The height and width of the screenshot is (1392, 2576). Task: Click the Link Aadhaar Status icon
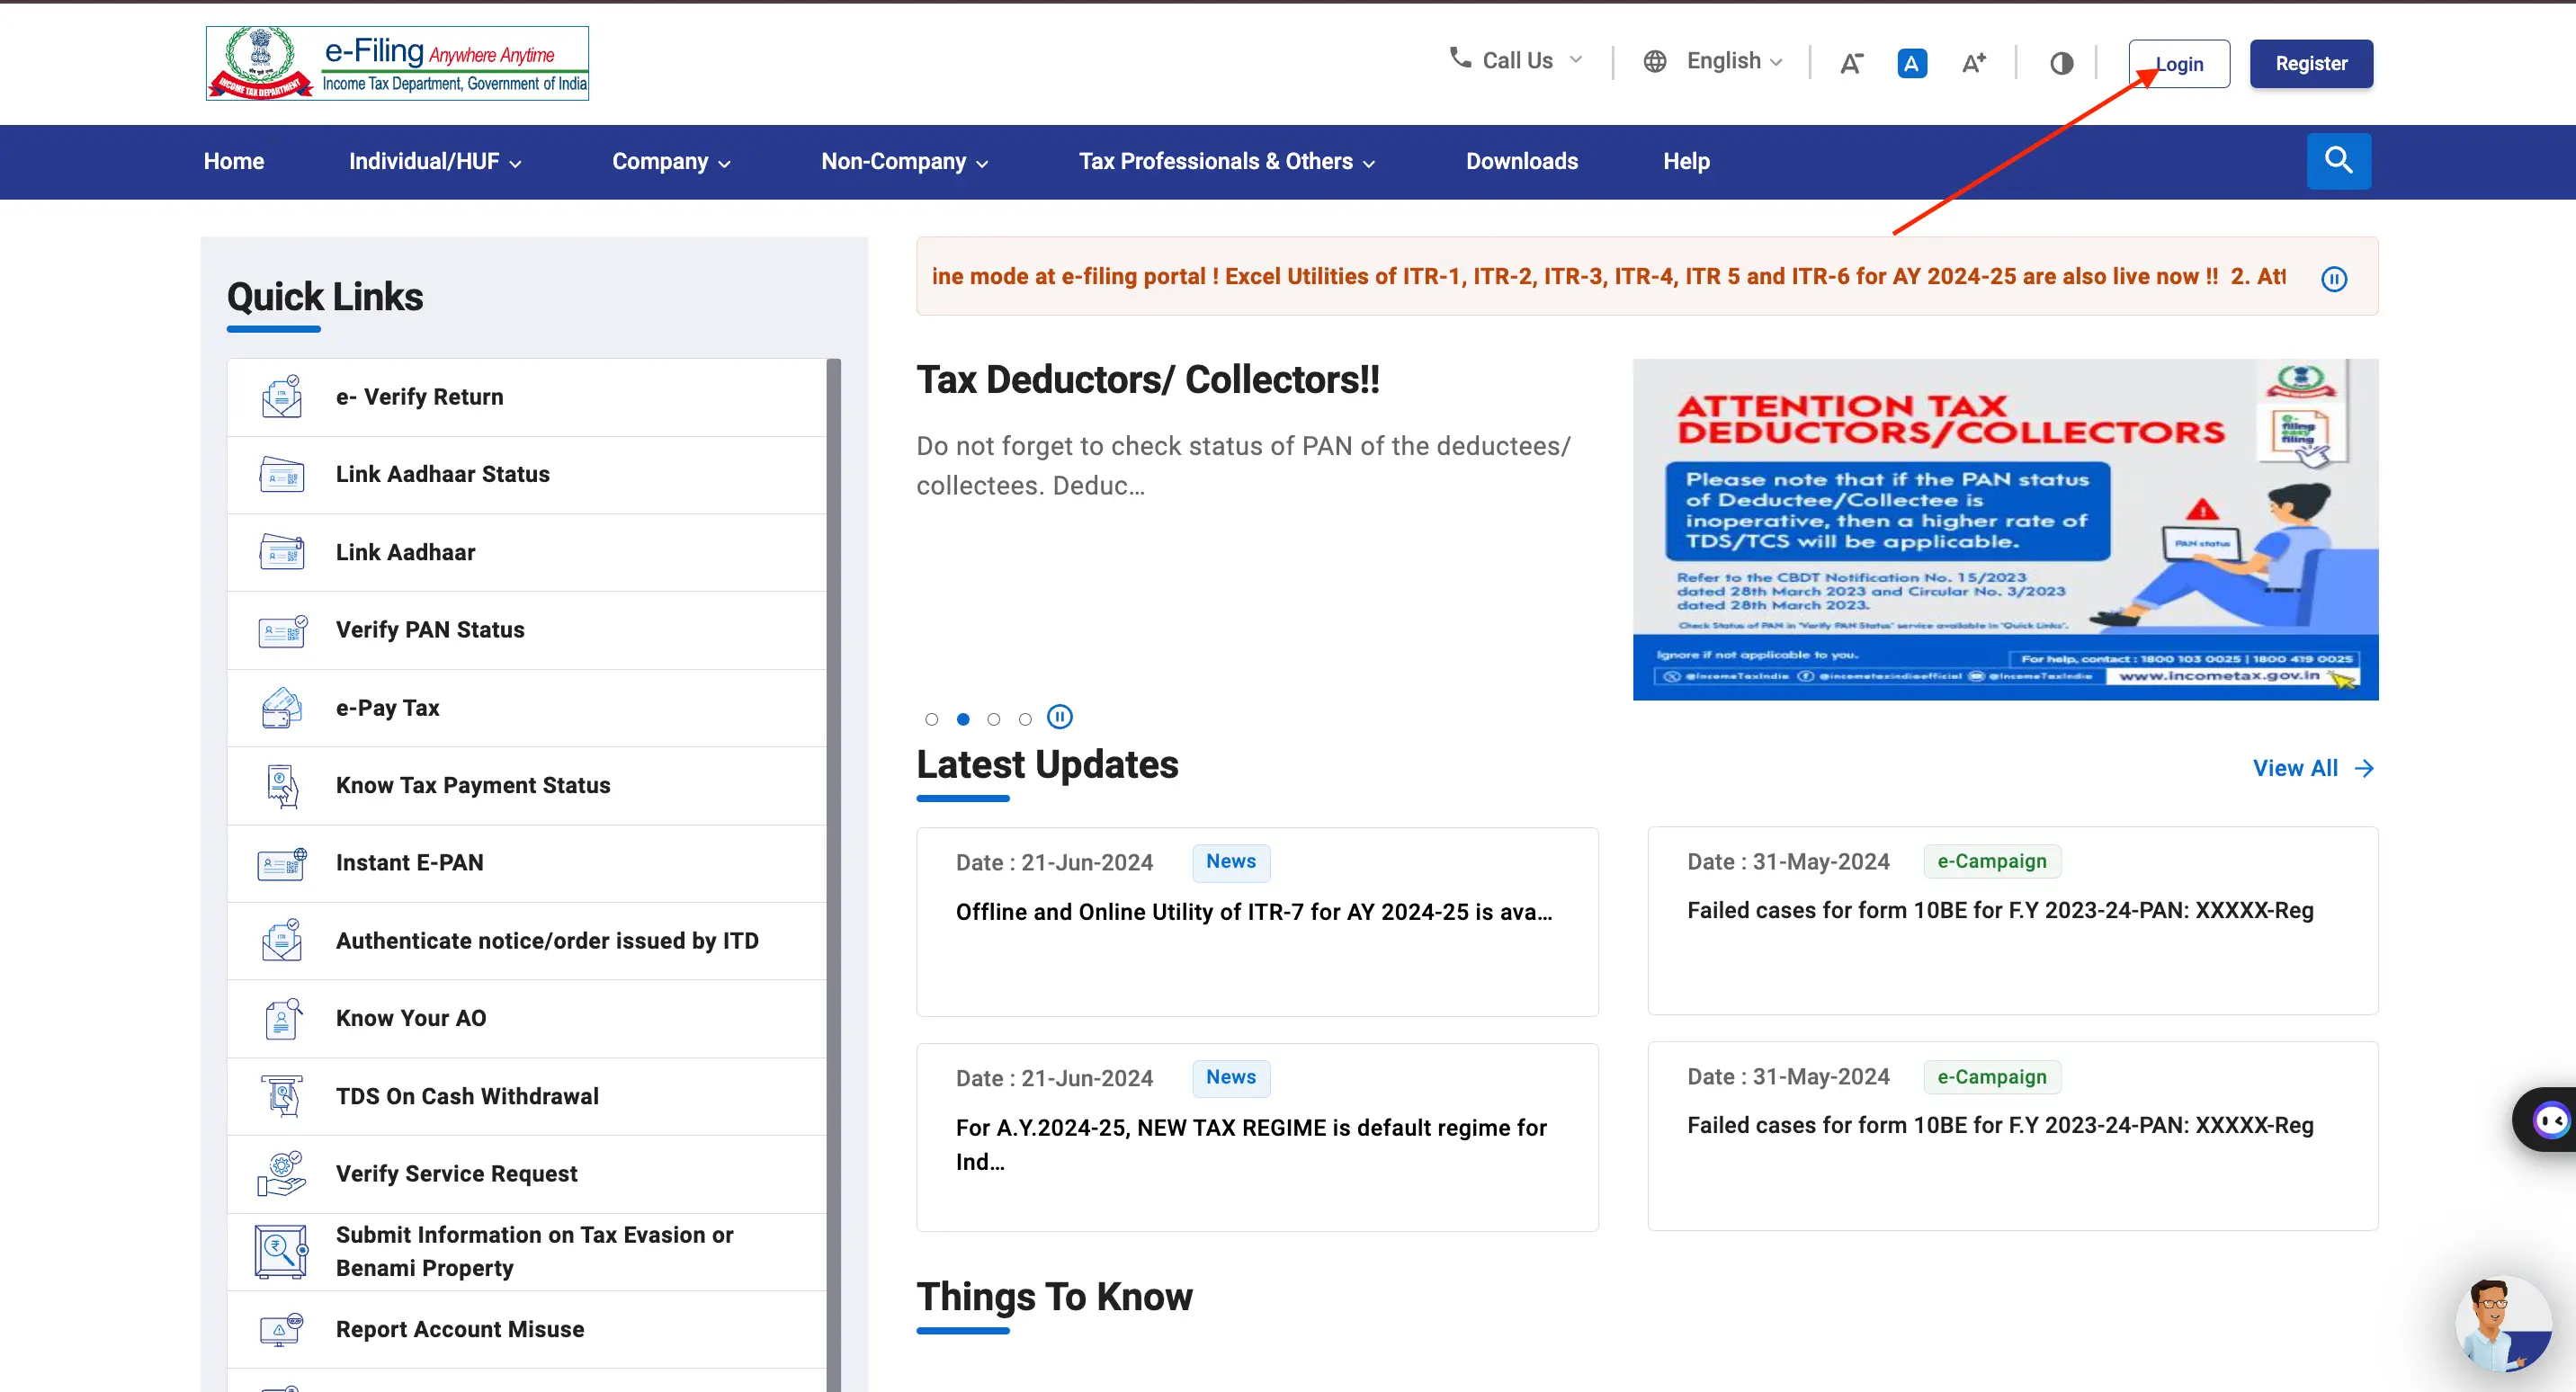pos(278,473)
